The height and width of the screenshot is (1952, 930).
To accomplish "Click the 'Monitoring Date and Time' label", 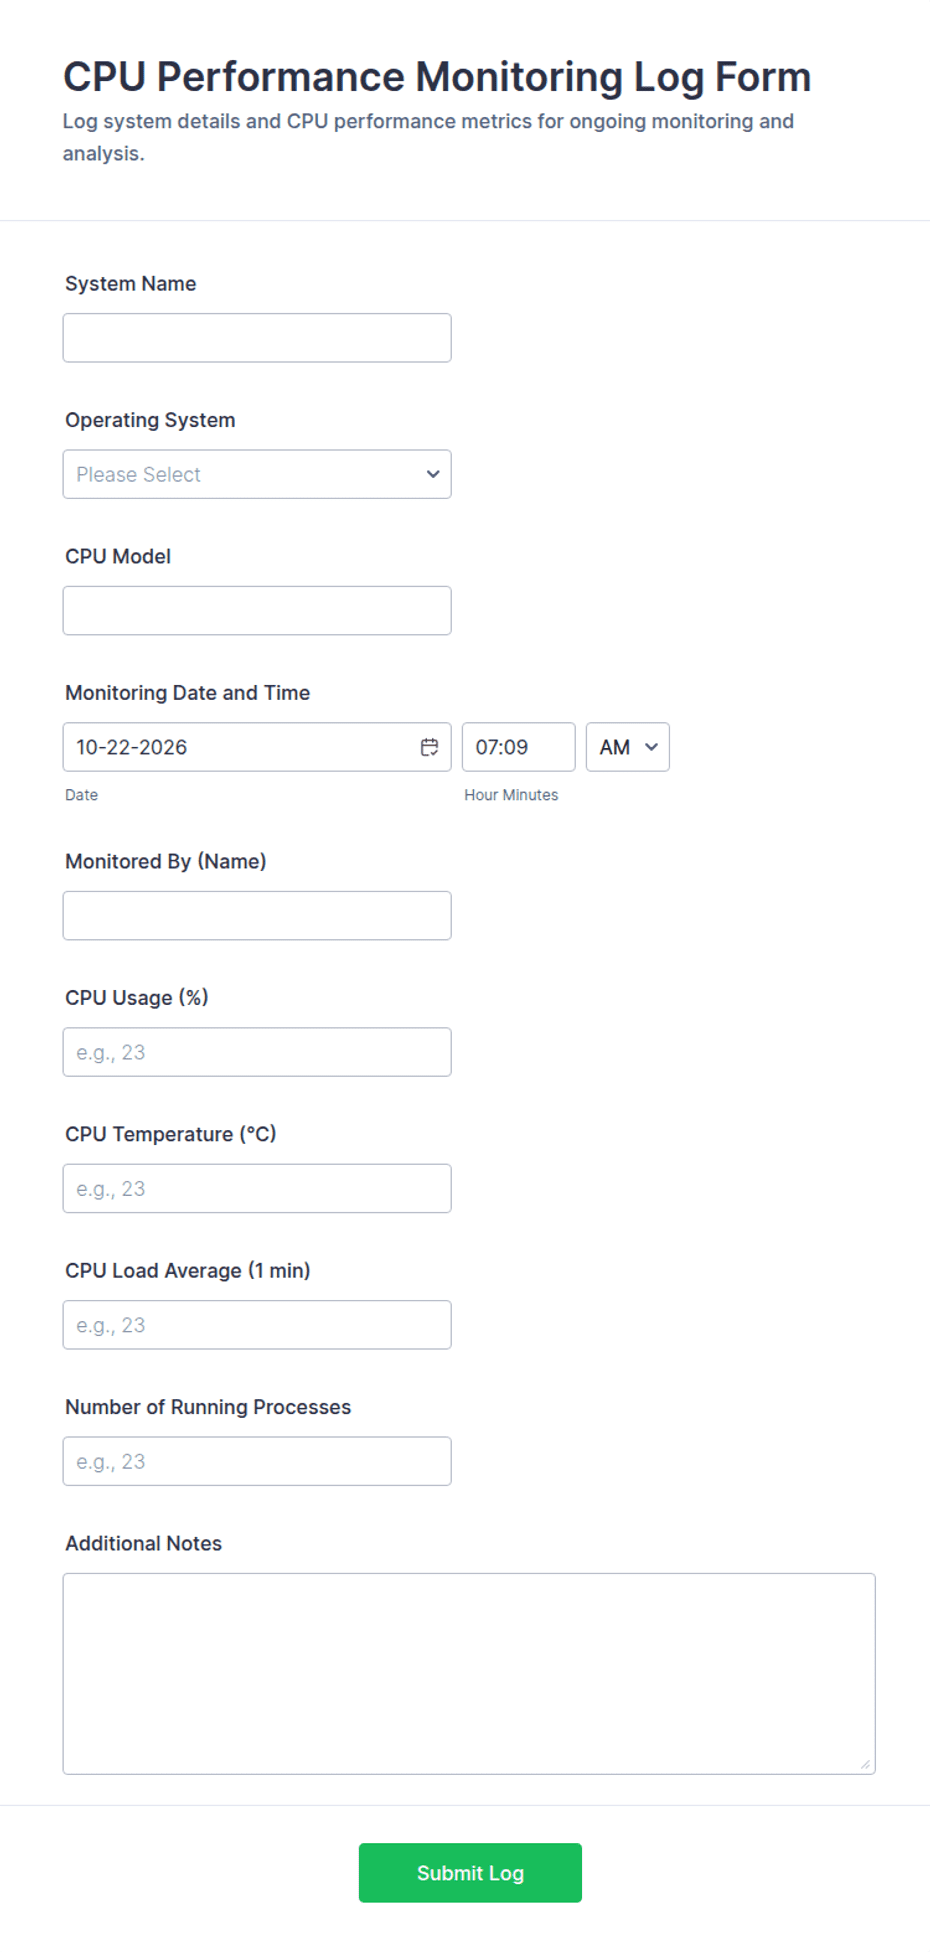I will [187, 693].
